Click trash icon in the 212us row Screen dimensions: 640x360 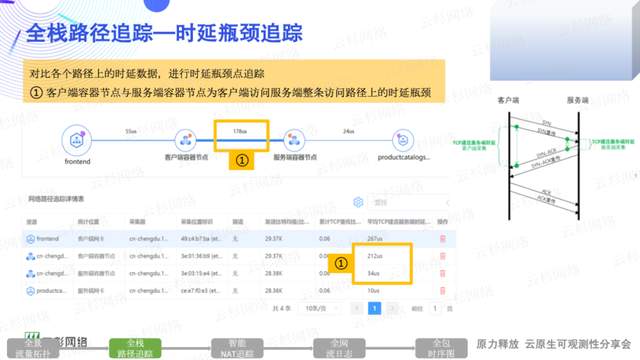click(x=442, y=256)
